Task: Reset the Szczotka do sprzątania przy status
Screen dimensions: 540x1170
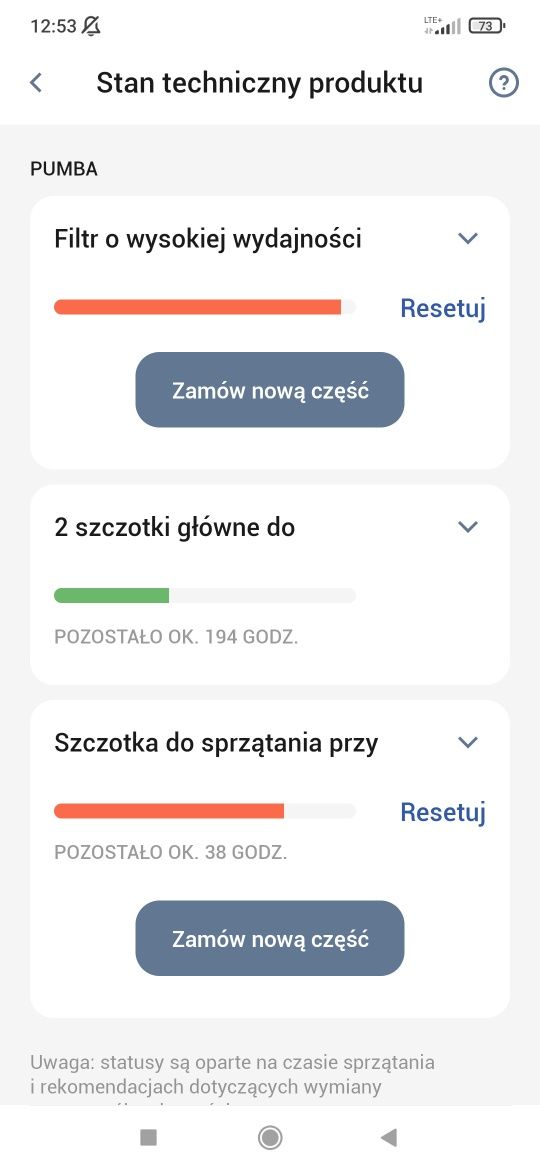Action: (x=443, y=812)
